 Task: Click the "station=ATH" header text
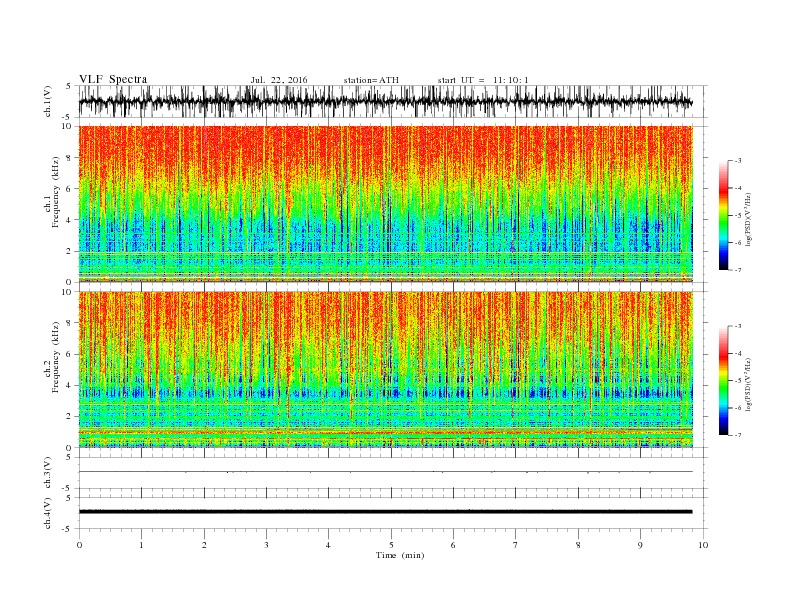click(371, 80)
